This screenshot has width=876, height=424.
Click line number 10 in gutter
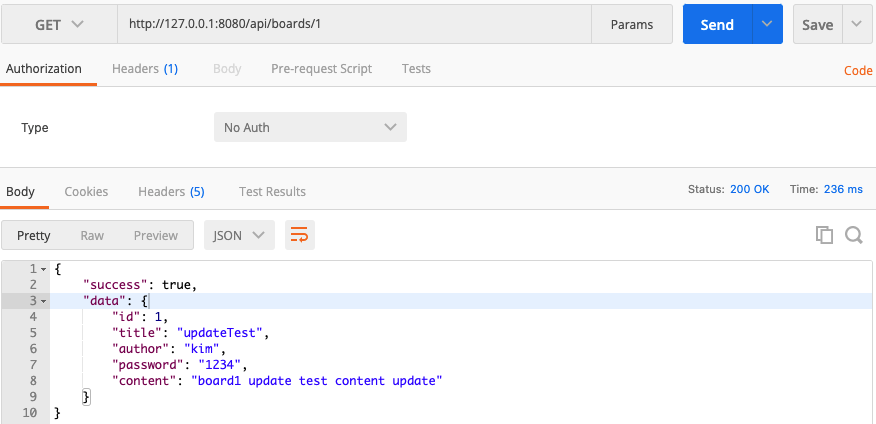point(30,413)
